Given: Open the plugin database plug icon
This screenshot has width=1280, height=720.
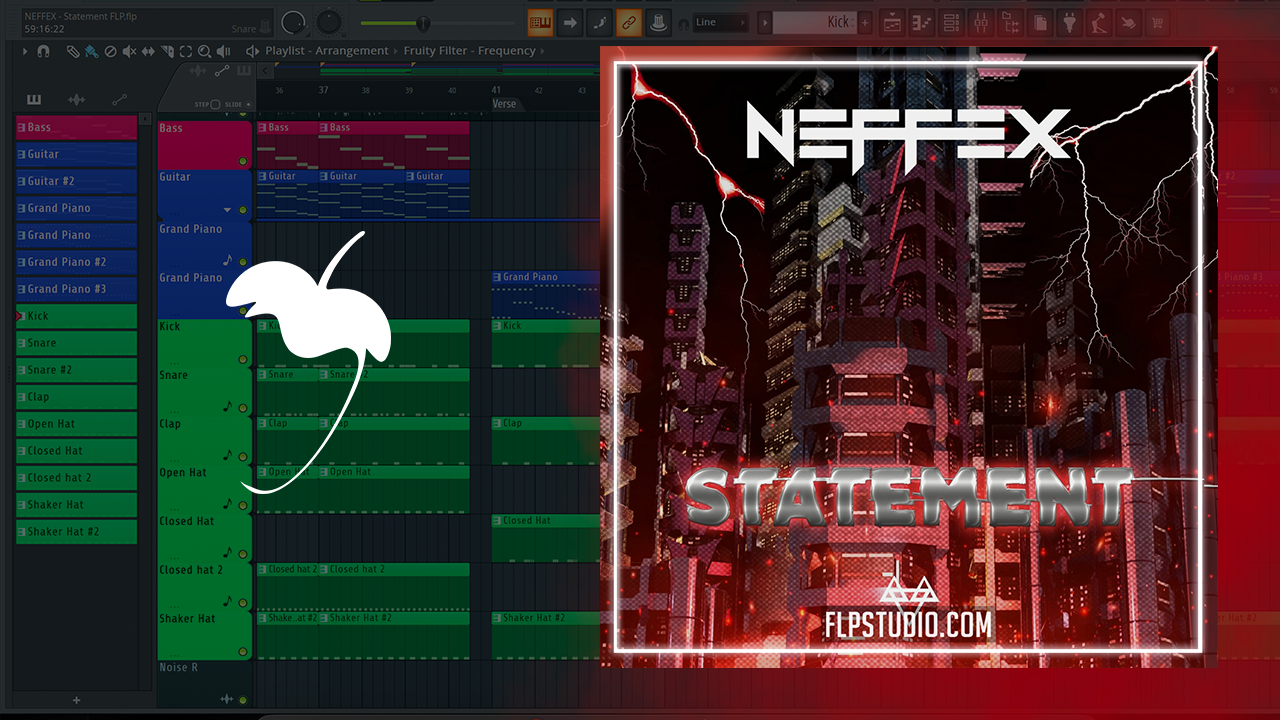Looking at the screenshot, I should tap(1070, 22).
